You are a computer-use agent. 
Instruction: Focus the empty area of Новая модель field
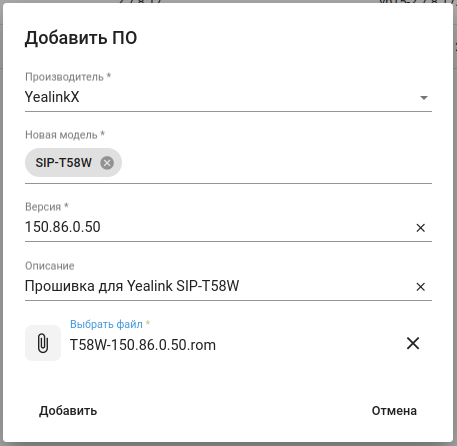277,163
